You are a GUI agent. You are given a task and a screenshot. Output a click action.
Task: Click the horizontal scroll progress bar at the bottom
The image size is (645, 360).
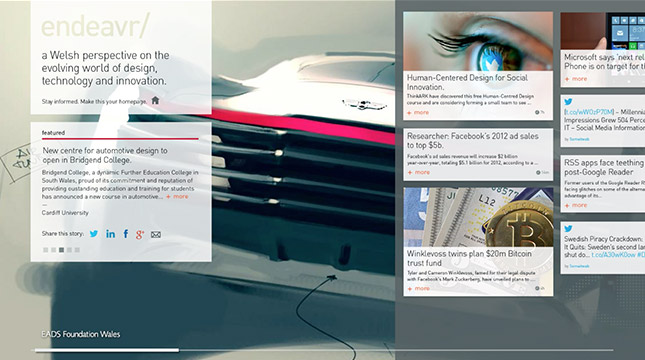tap(324, 350)
